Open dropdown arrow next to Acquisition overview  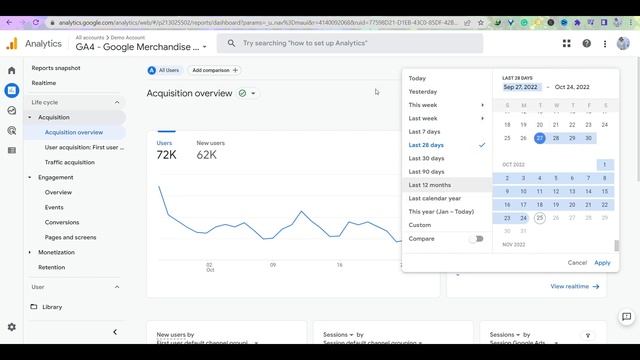click(x=253, y=93)
